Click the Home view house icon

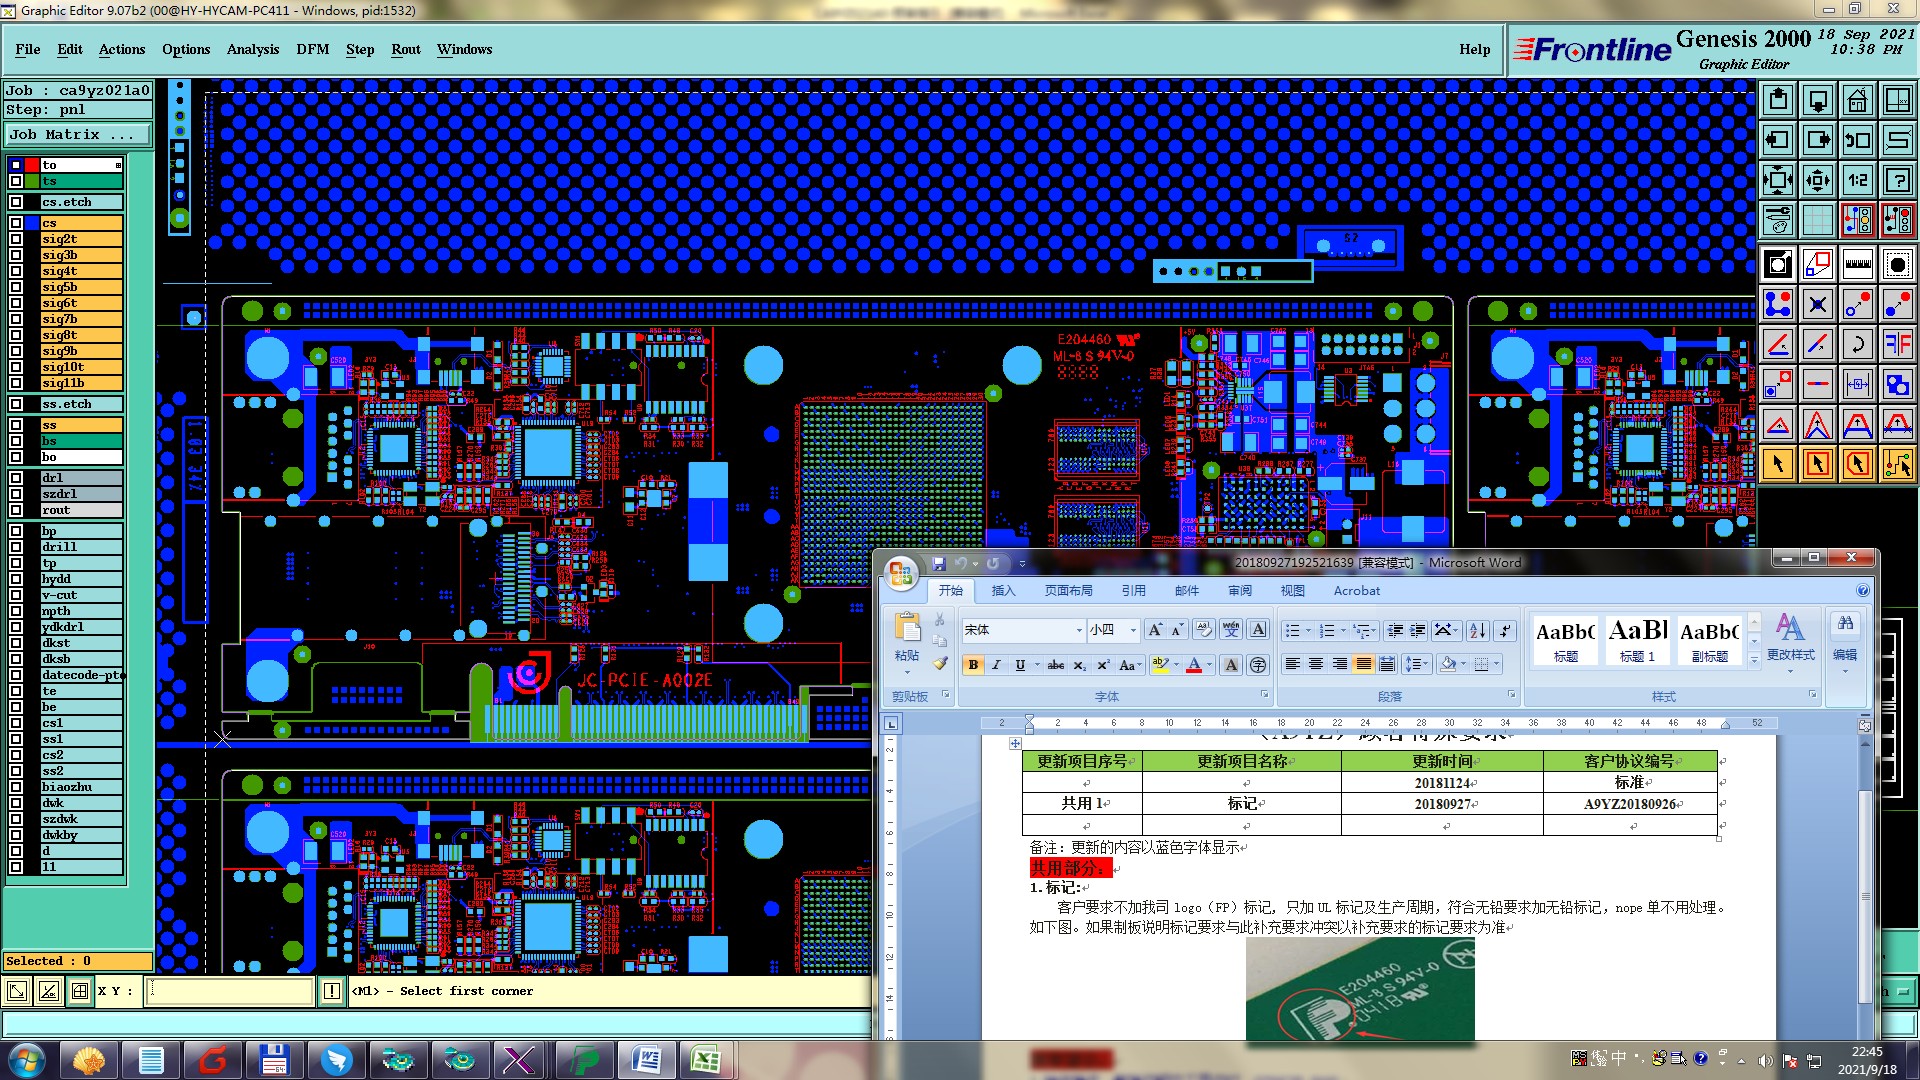pyautogui.click(x=1858, y=100)
